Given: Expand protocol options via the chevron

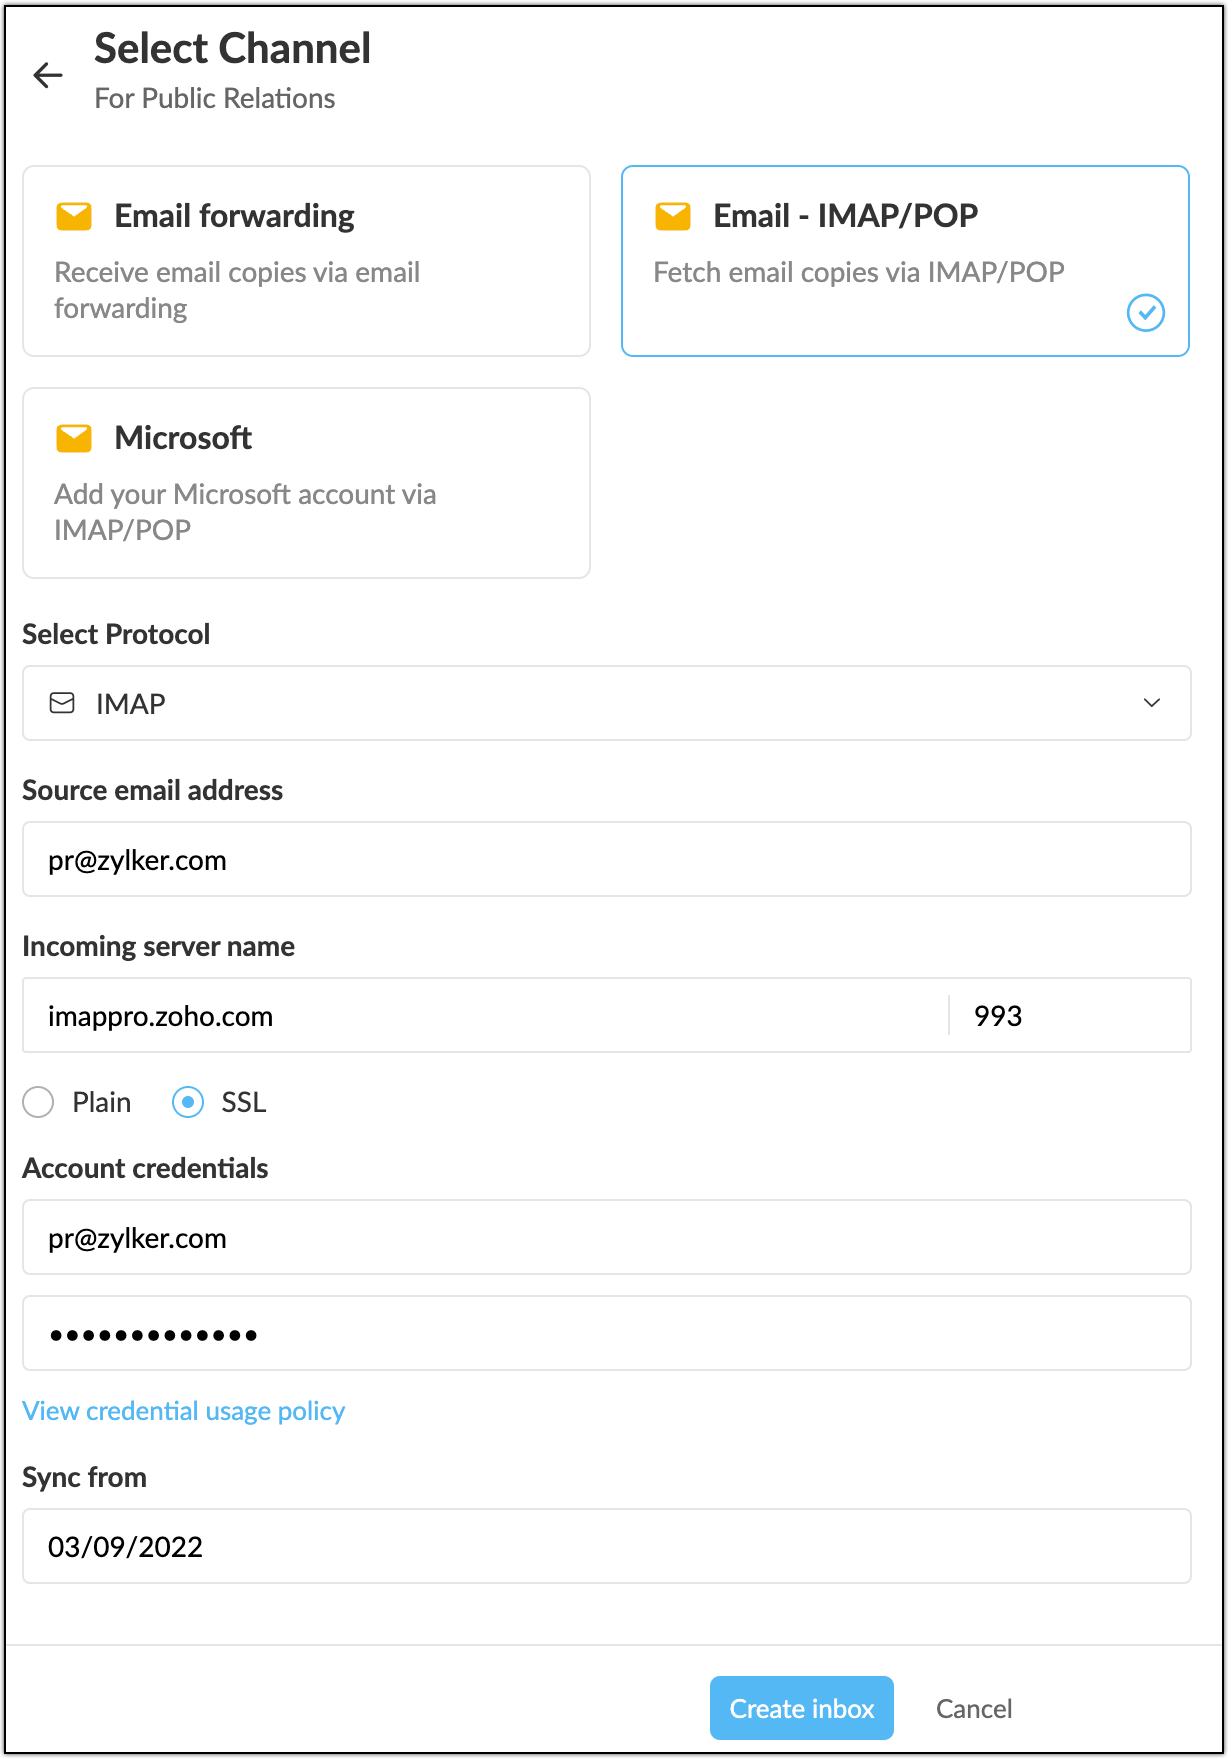Looking at the screenshot, I should pos(1152,703).
